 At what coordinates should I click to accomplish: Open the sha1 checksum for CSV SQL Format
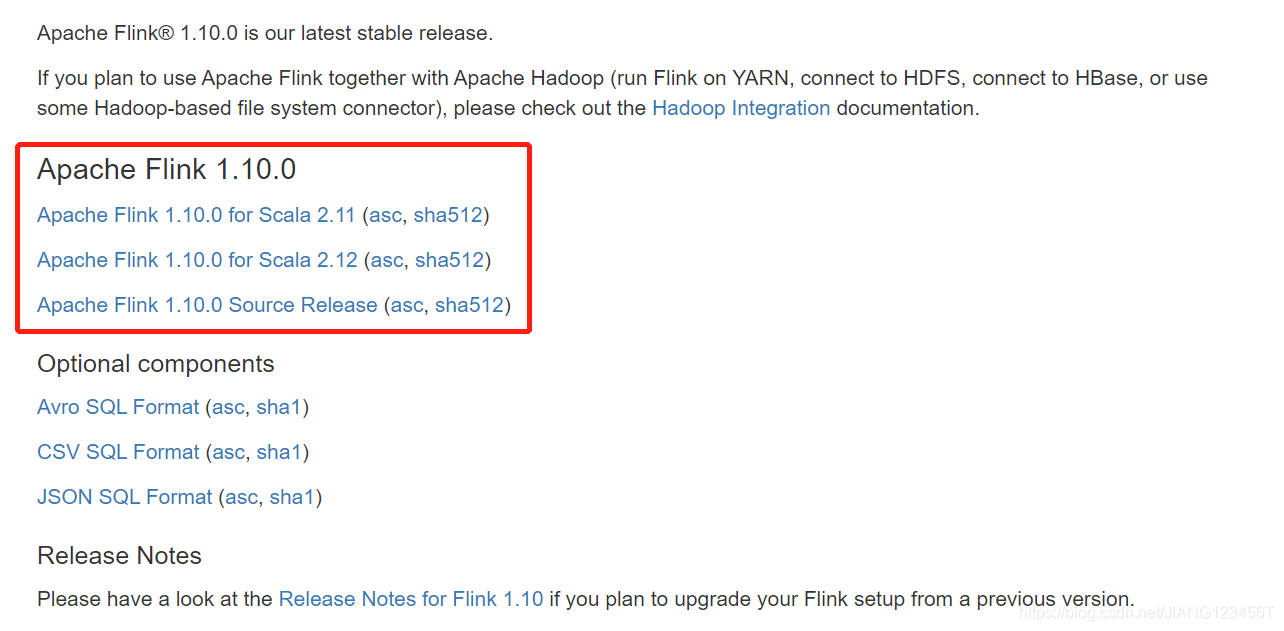tap(280, 452)
